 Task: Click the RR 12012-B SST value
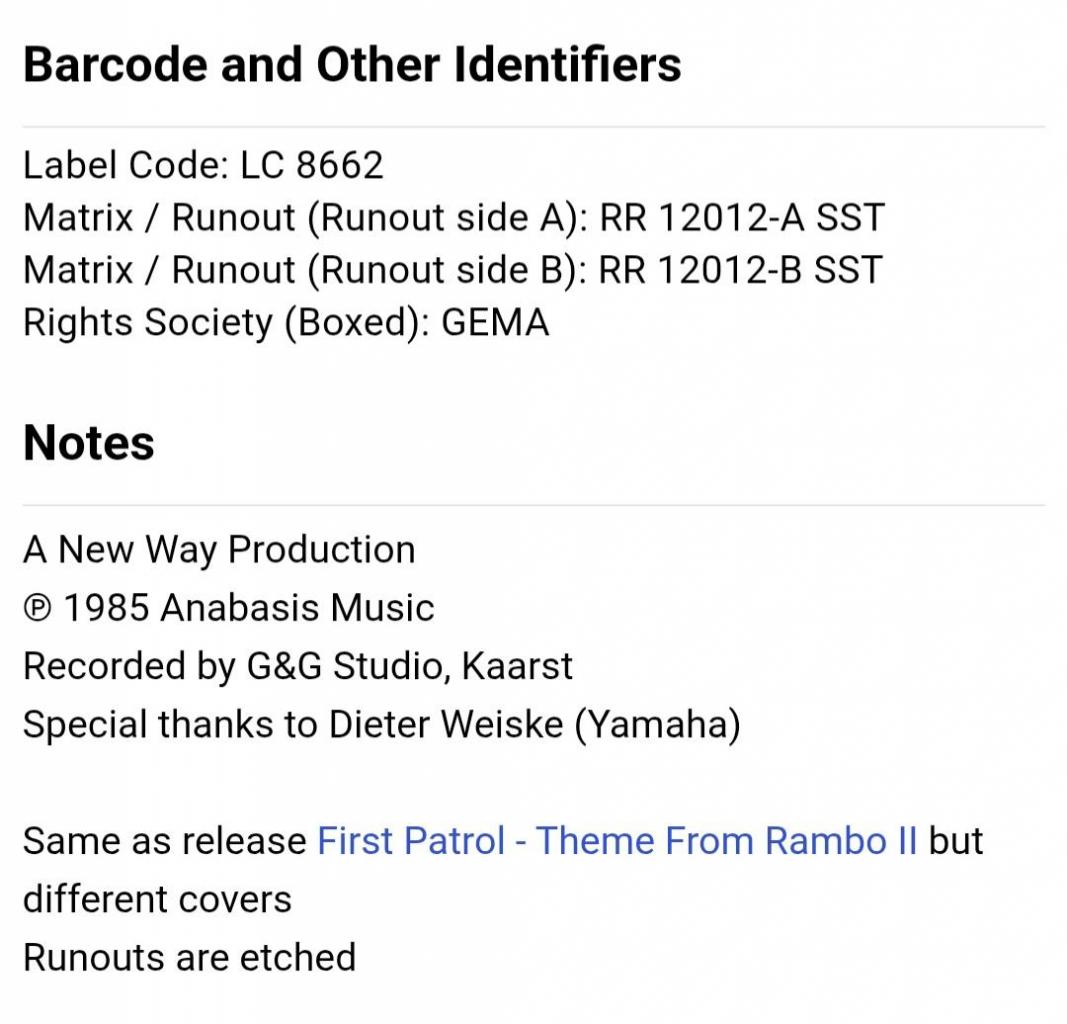coord(741,270)
